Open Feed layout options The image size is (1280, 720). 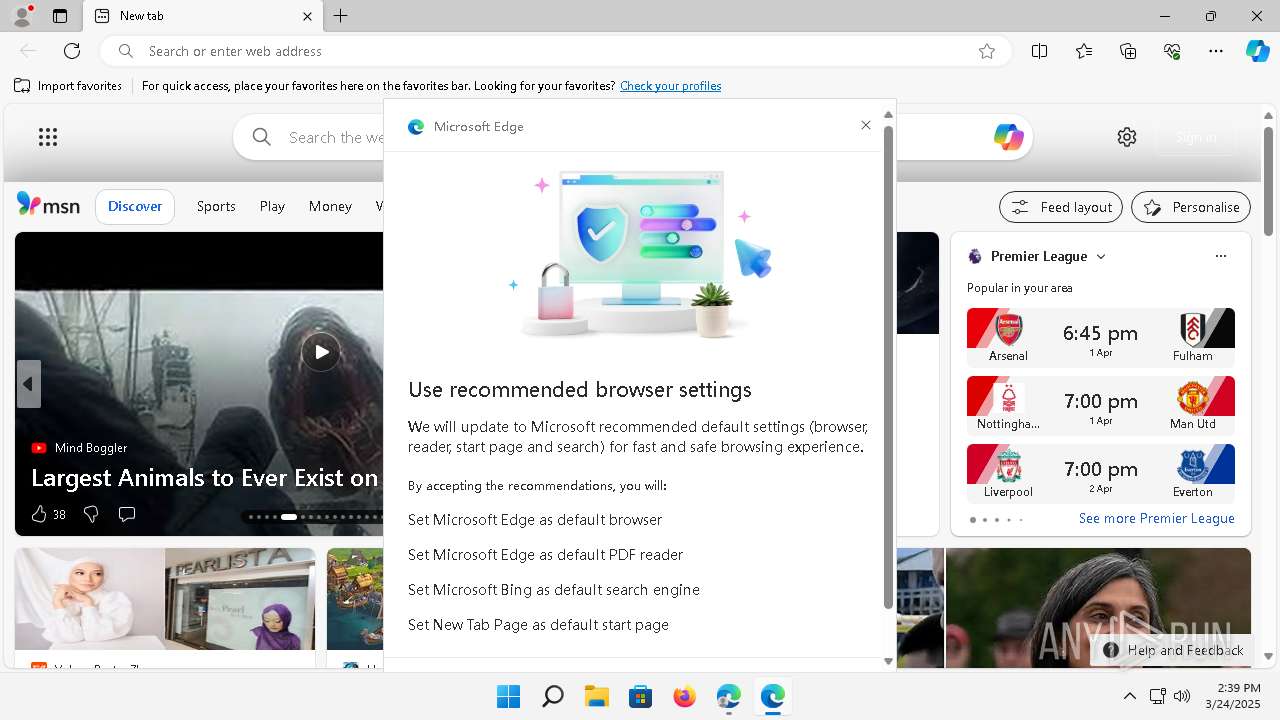pos(1061,207)
